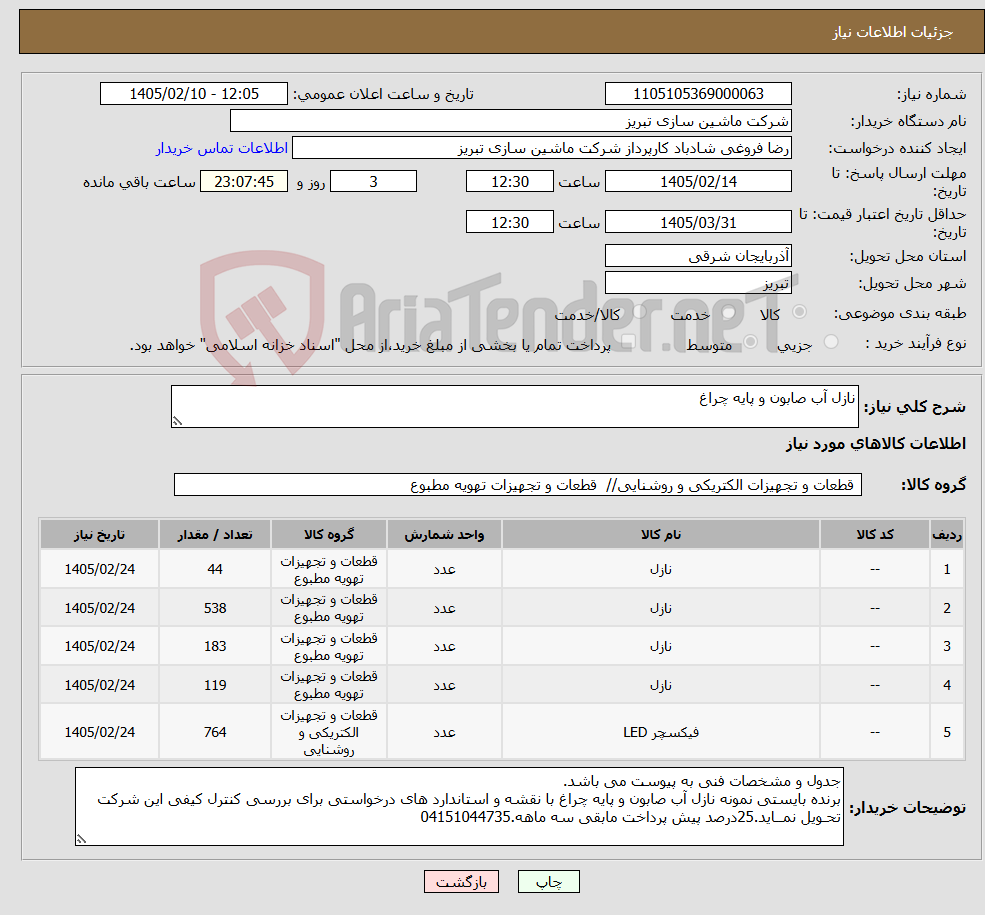Viewport: 985px width, 915px height.
Task: Click item name نازل in row 1
Action: 661,570
